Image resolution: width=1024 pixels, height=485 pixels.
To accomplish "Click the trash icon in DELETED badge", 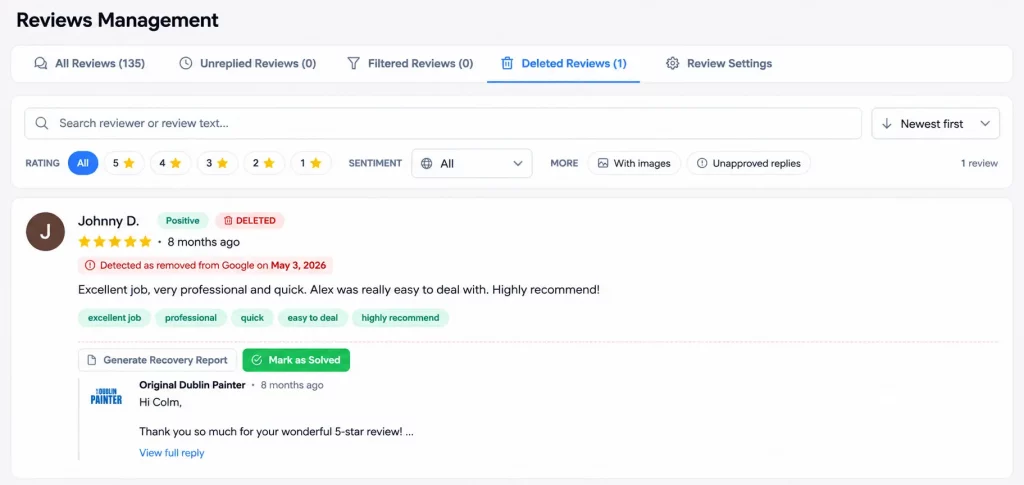I will click(228, 221).
